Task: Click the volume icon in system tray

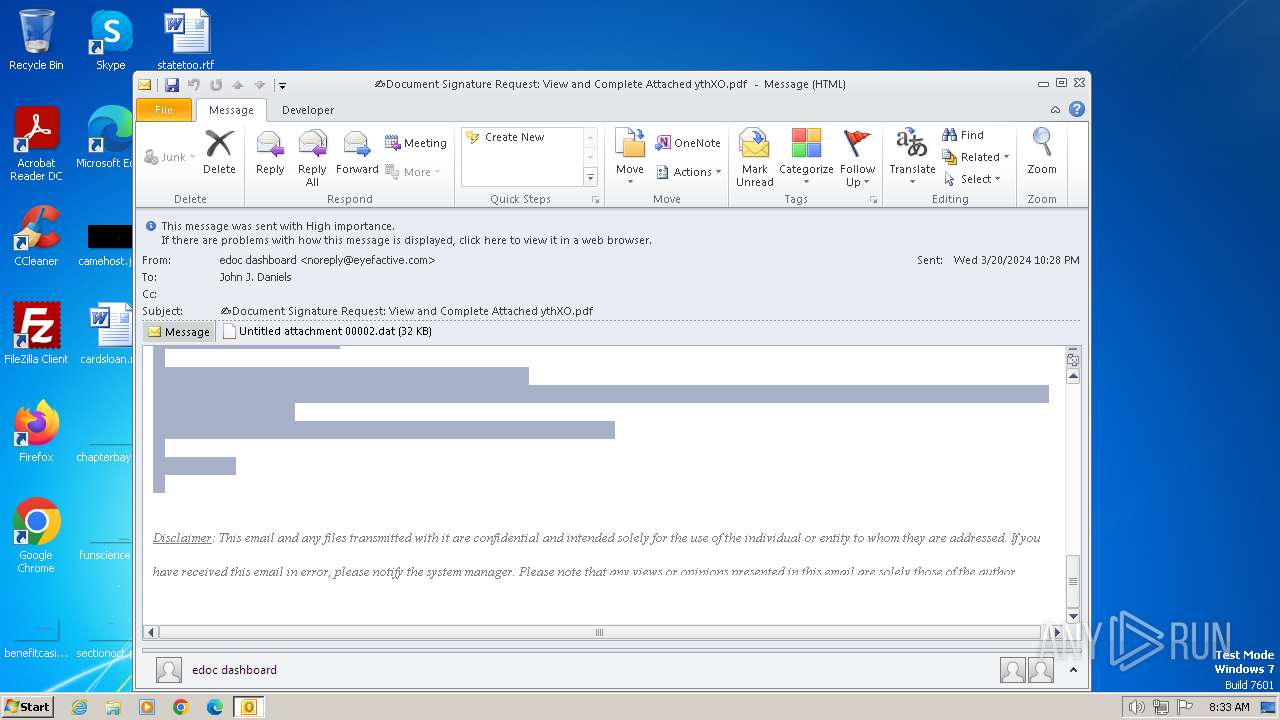Action: click(x=1137, y=707)
